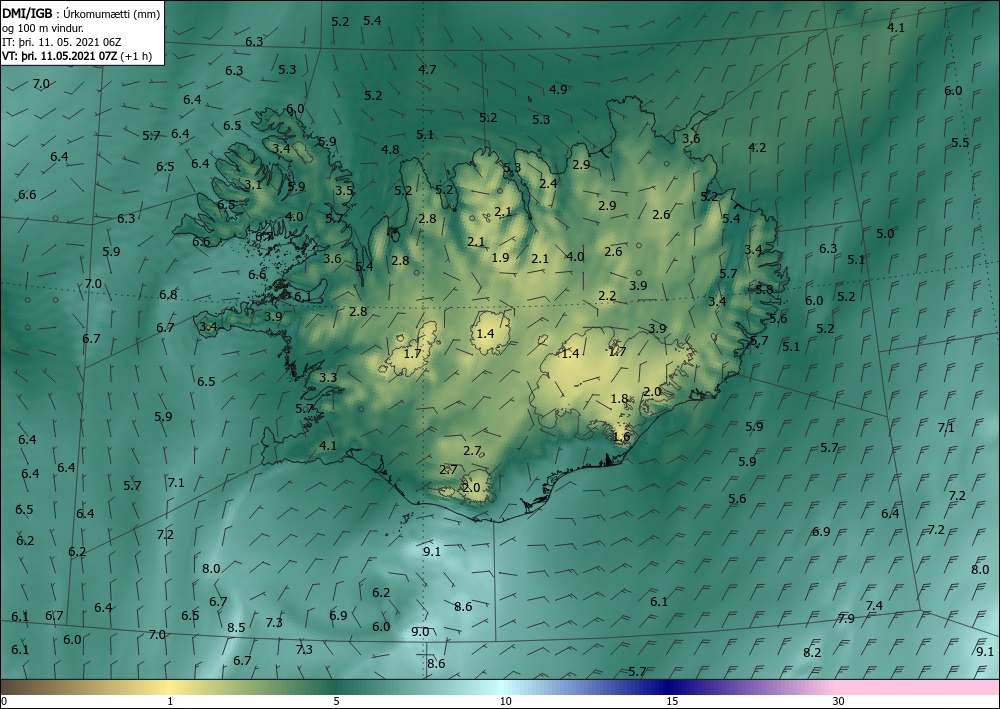1000x709 pixels.
Task: Select the 'IT: þri. 11. 05. 2021 06Z' line
Action: click(x=62, y=41)
